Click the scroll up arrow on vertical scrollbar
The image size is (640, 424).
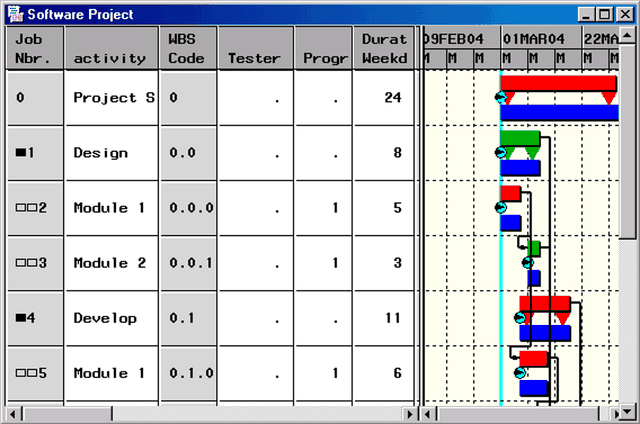click(627, 35)
